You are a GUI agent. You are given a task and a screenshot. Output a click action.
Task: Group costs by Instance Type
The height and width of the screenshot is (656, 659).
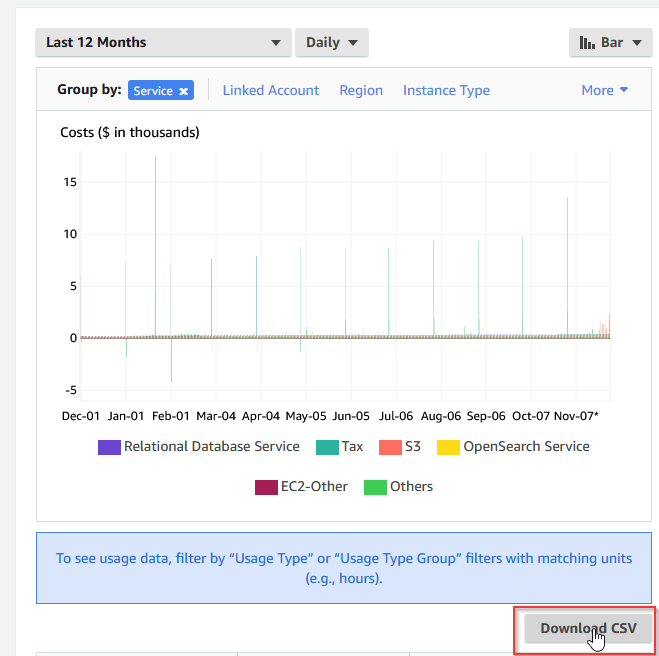pos(446,90)
